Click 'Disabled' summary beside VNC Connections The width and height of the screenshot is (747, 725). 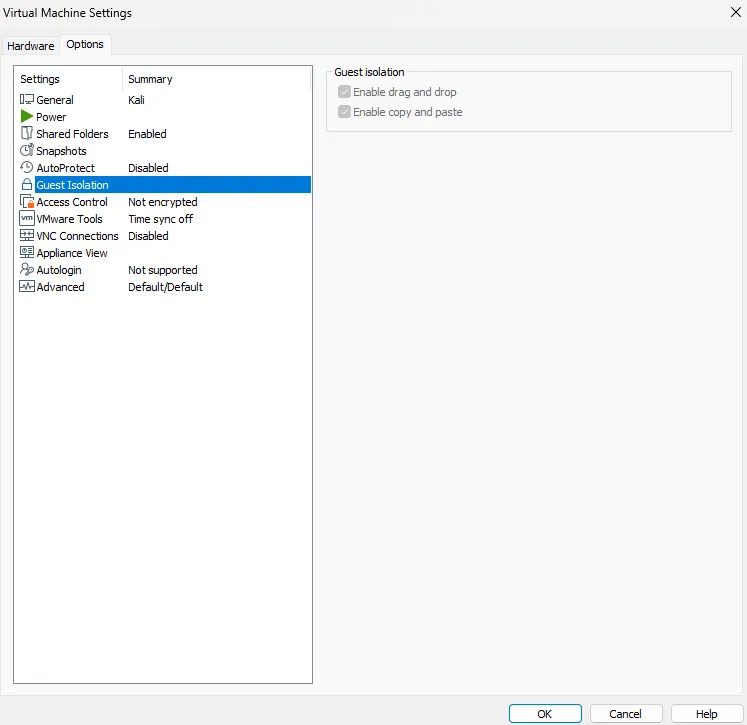(148, 236)
